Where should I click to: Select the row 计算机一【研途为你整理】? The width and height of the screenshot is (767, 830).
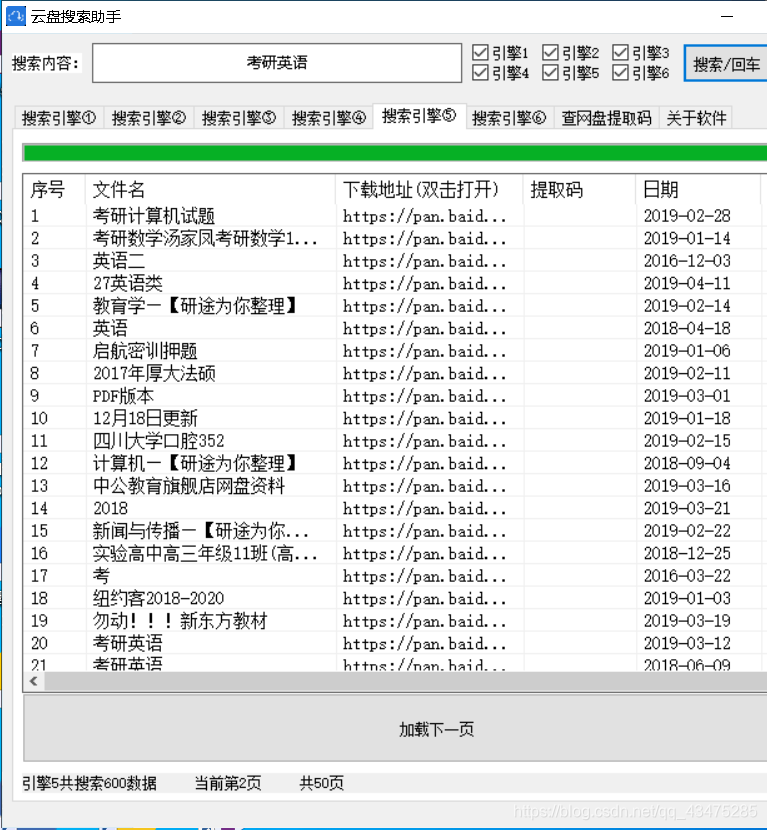pos(395,463)
